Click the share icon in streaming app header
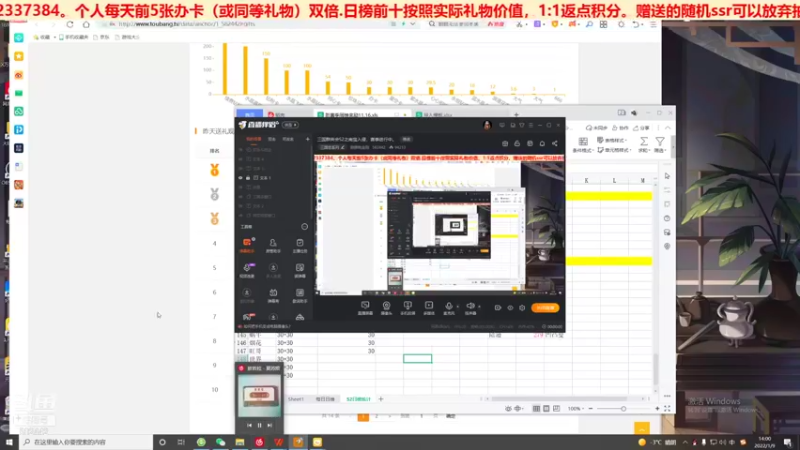This screenshot has height=450, width=800. click(x=555, y=144)
